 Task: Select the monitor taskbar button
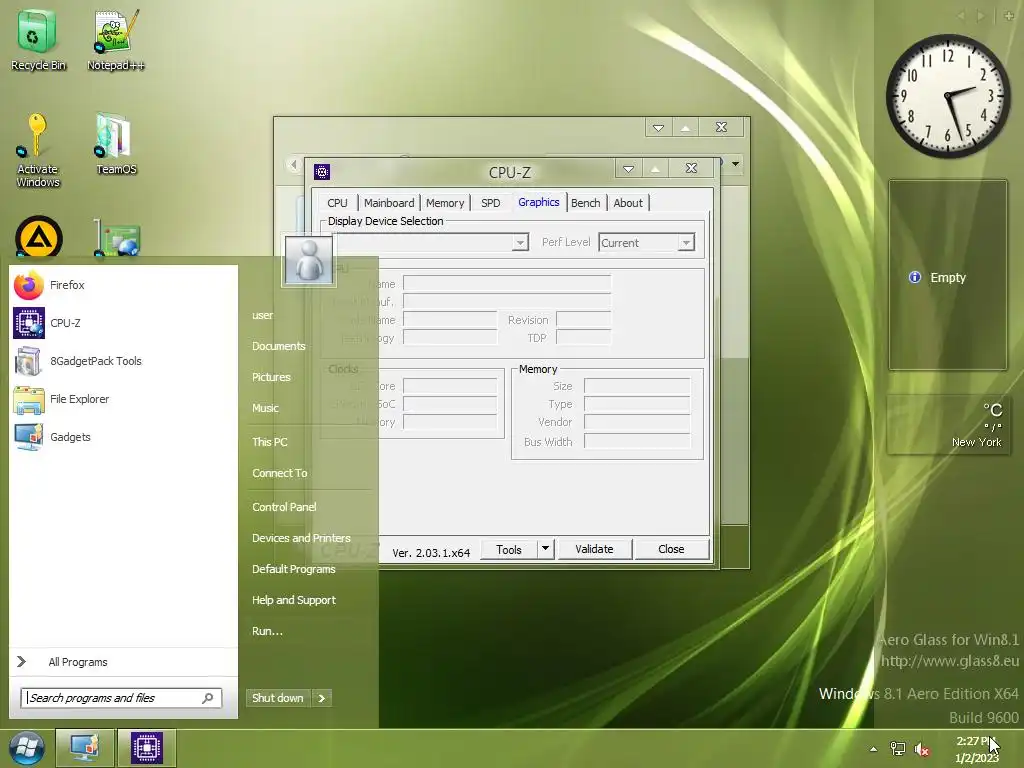pyautogui.click(x=85, y=748)
